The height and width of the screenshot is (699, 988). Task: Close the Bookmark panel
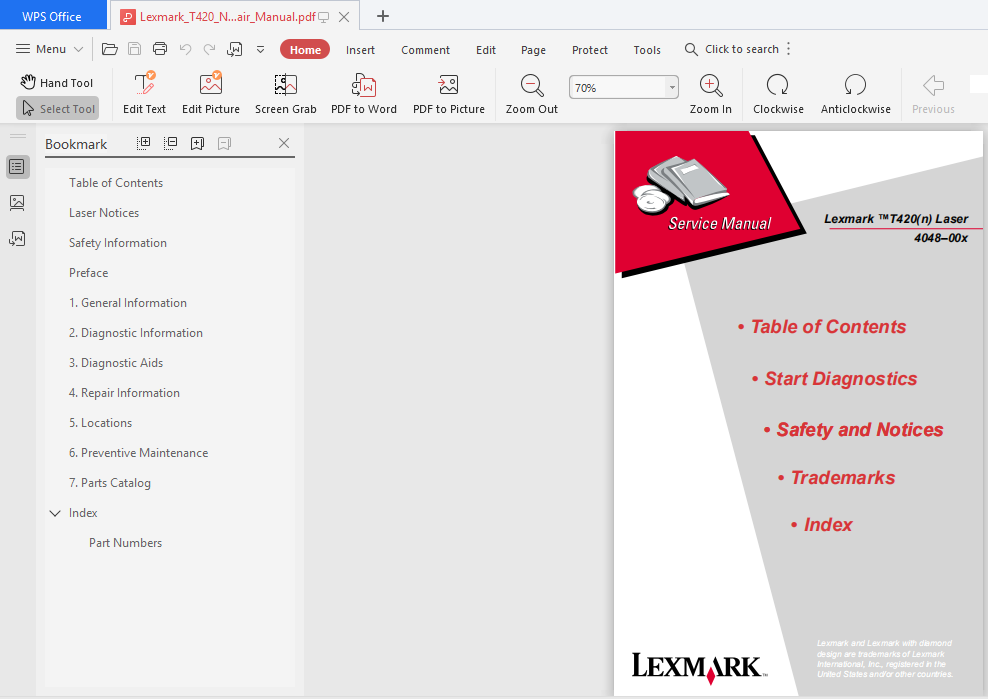(284, 143)
